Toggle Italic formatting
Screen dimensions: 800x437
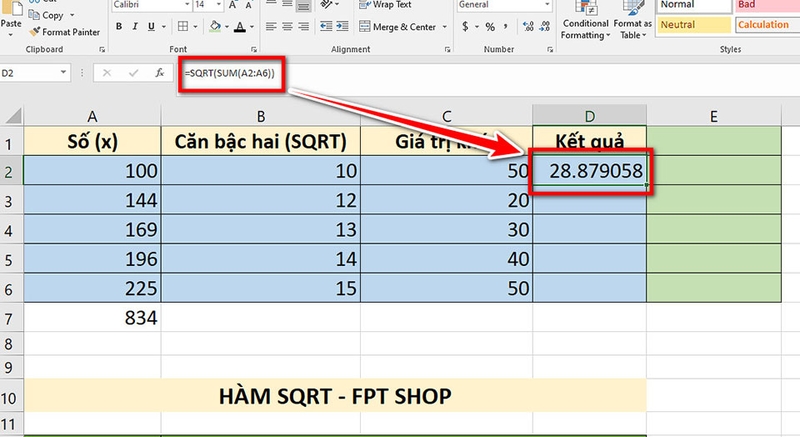pos(135,27)
